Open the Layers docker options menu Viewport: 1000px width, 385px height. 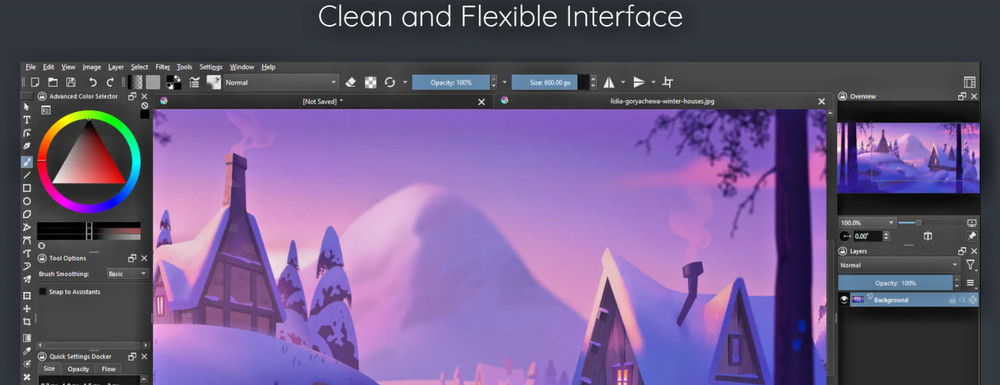(971, 283)
